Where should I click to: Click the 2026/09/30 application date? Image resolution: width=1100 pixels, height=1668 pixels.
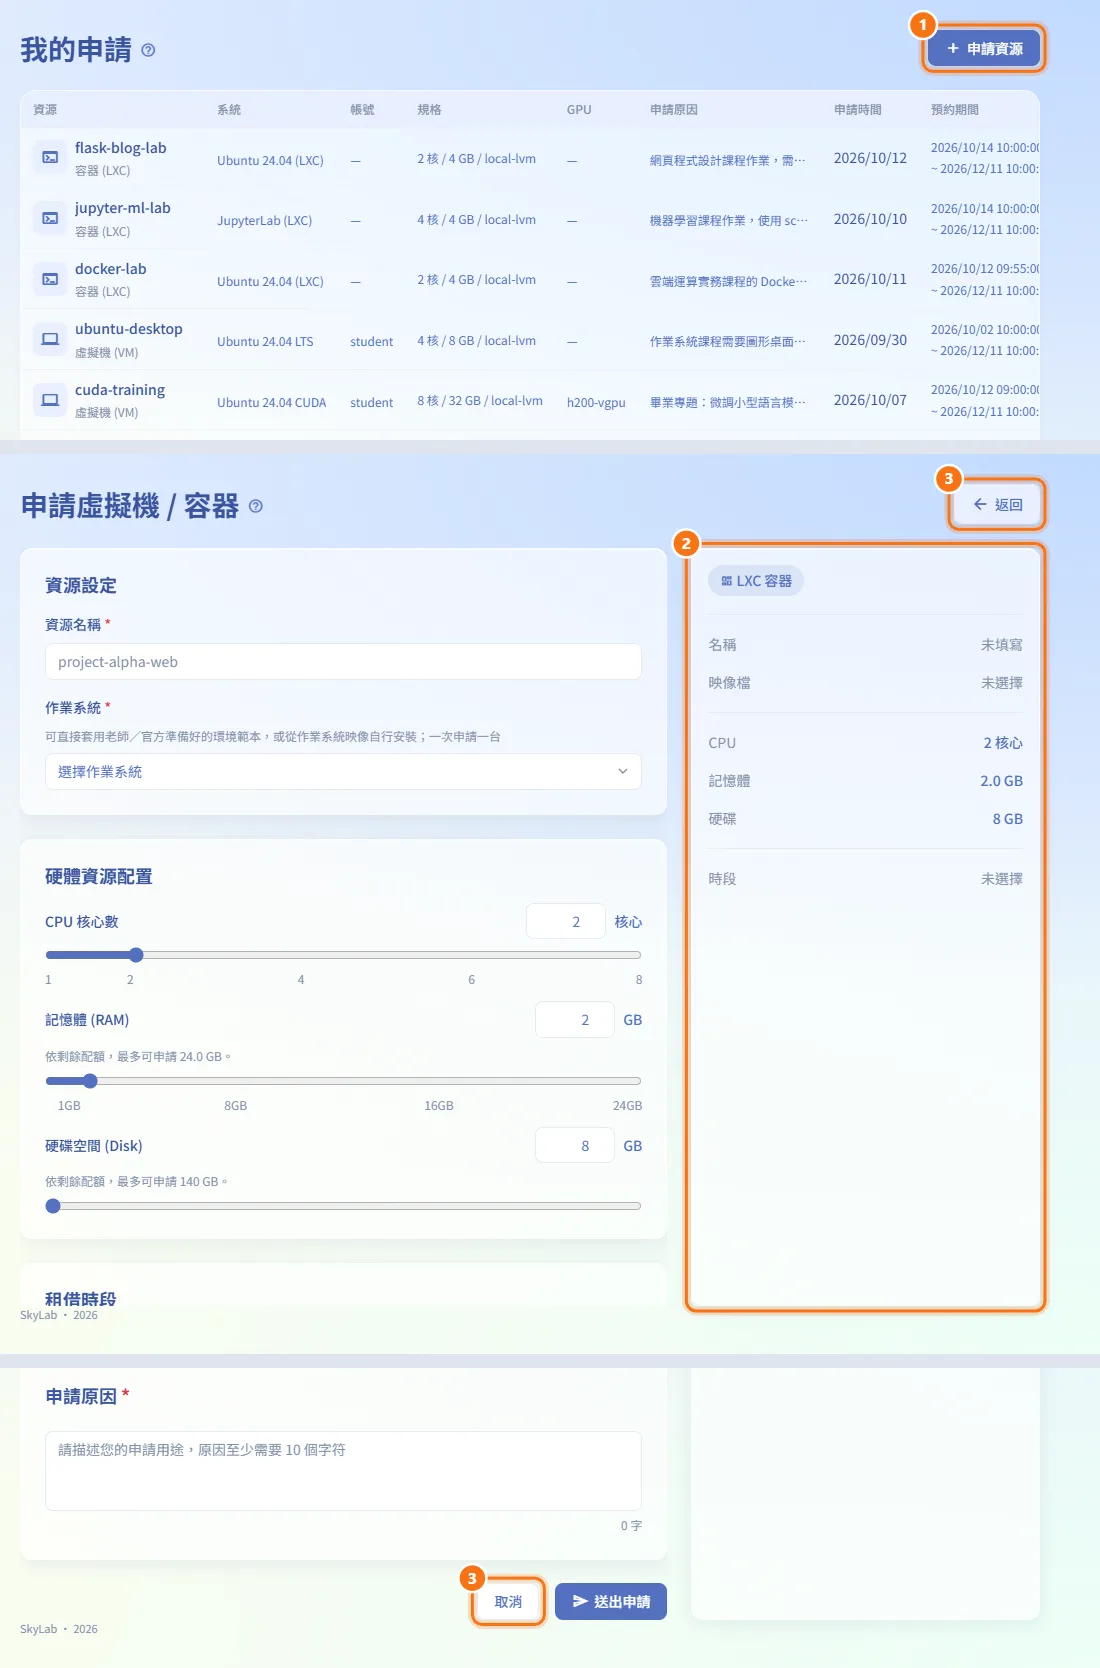coord(870,340)
